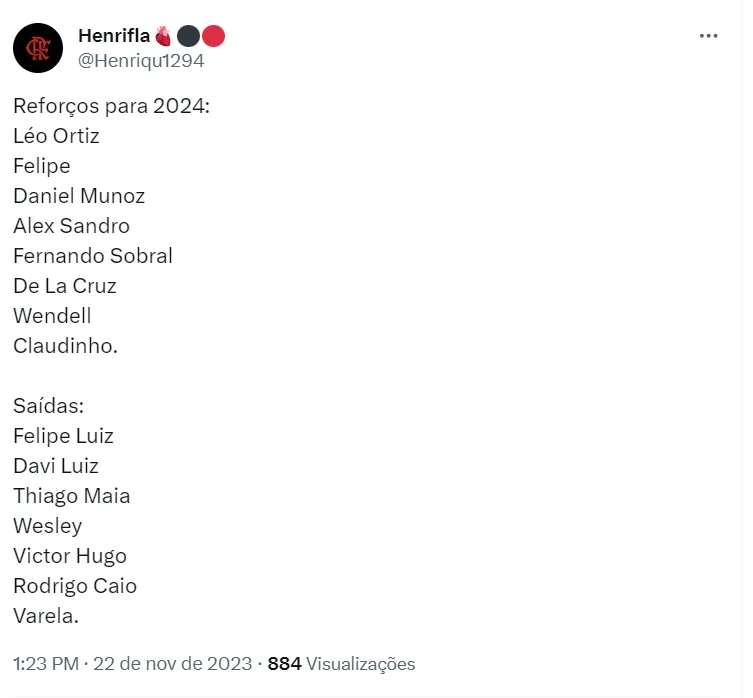
Task: Click the "Daniel Munoz" text line
Action: pos(79,196)
